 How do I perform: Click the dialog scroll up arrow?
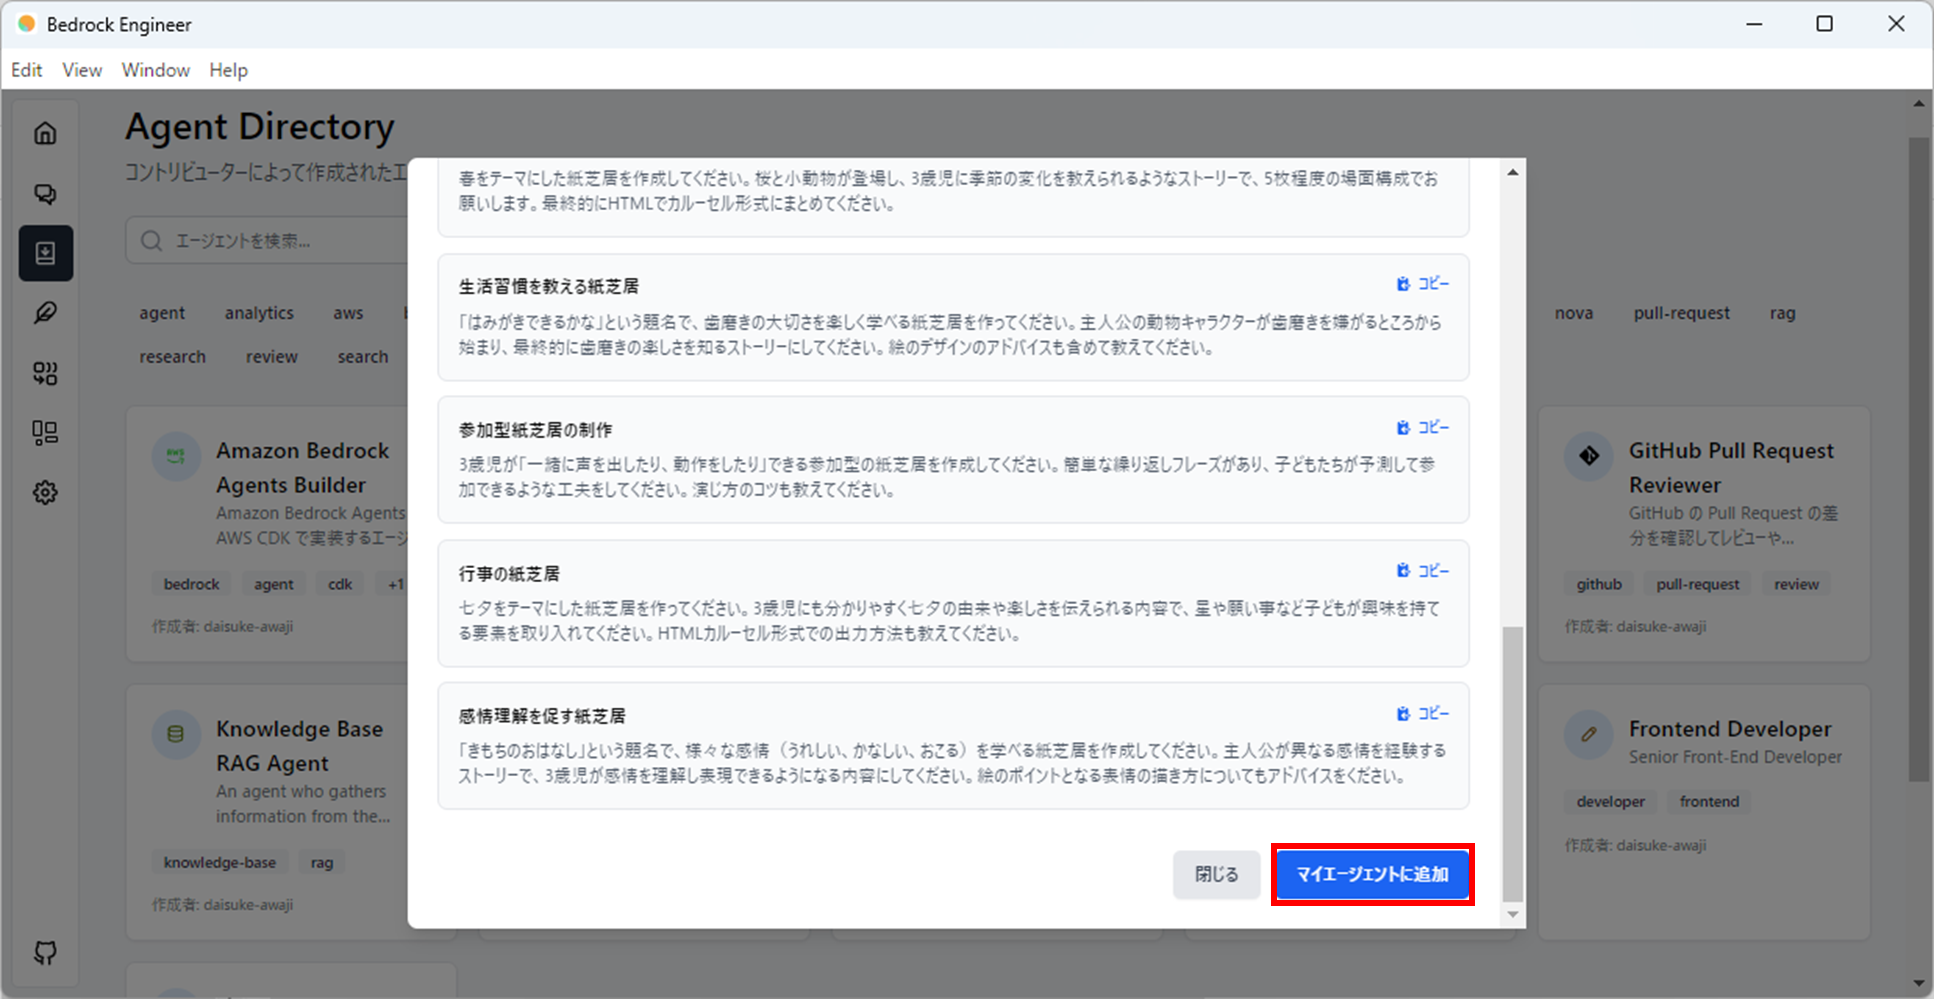(x=1513, y=172)
